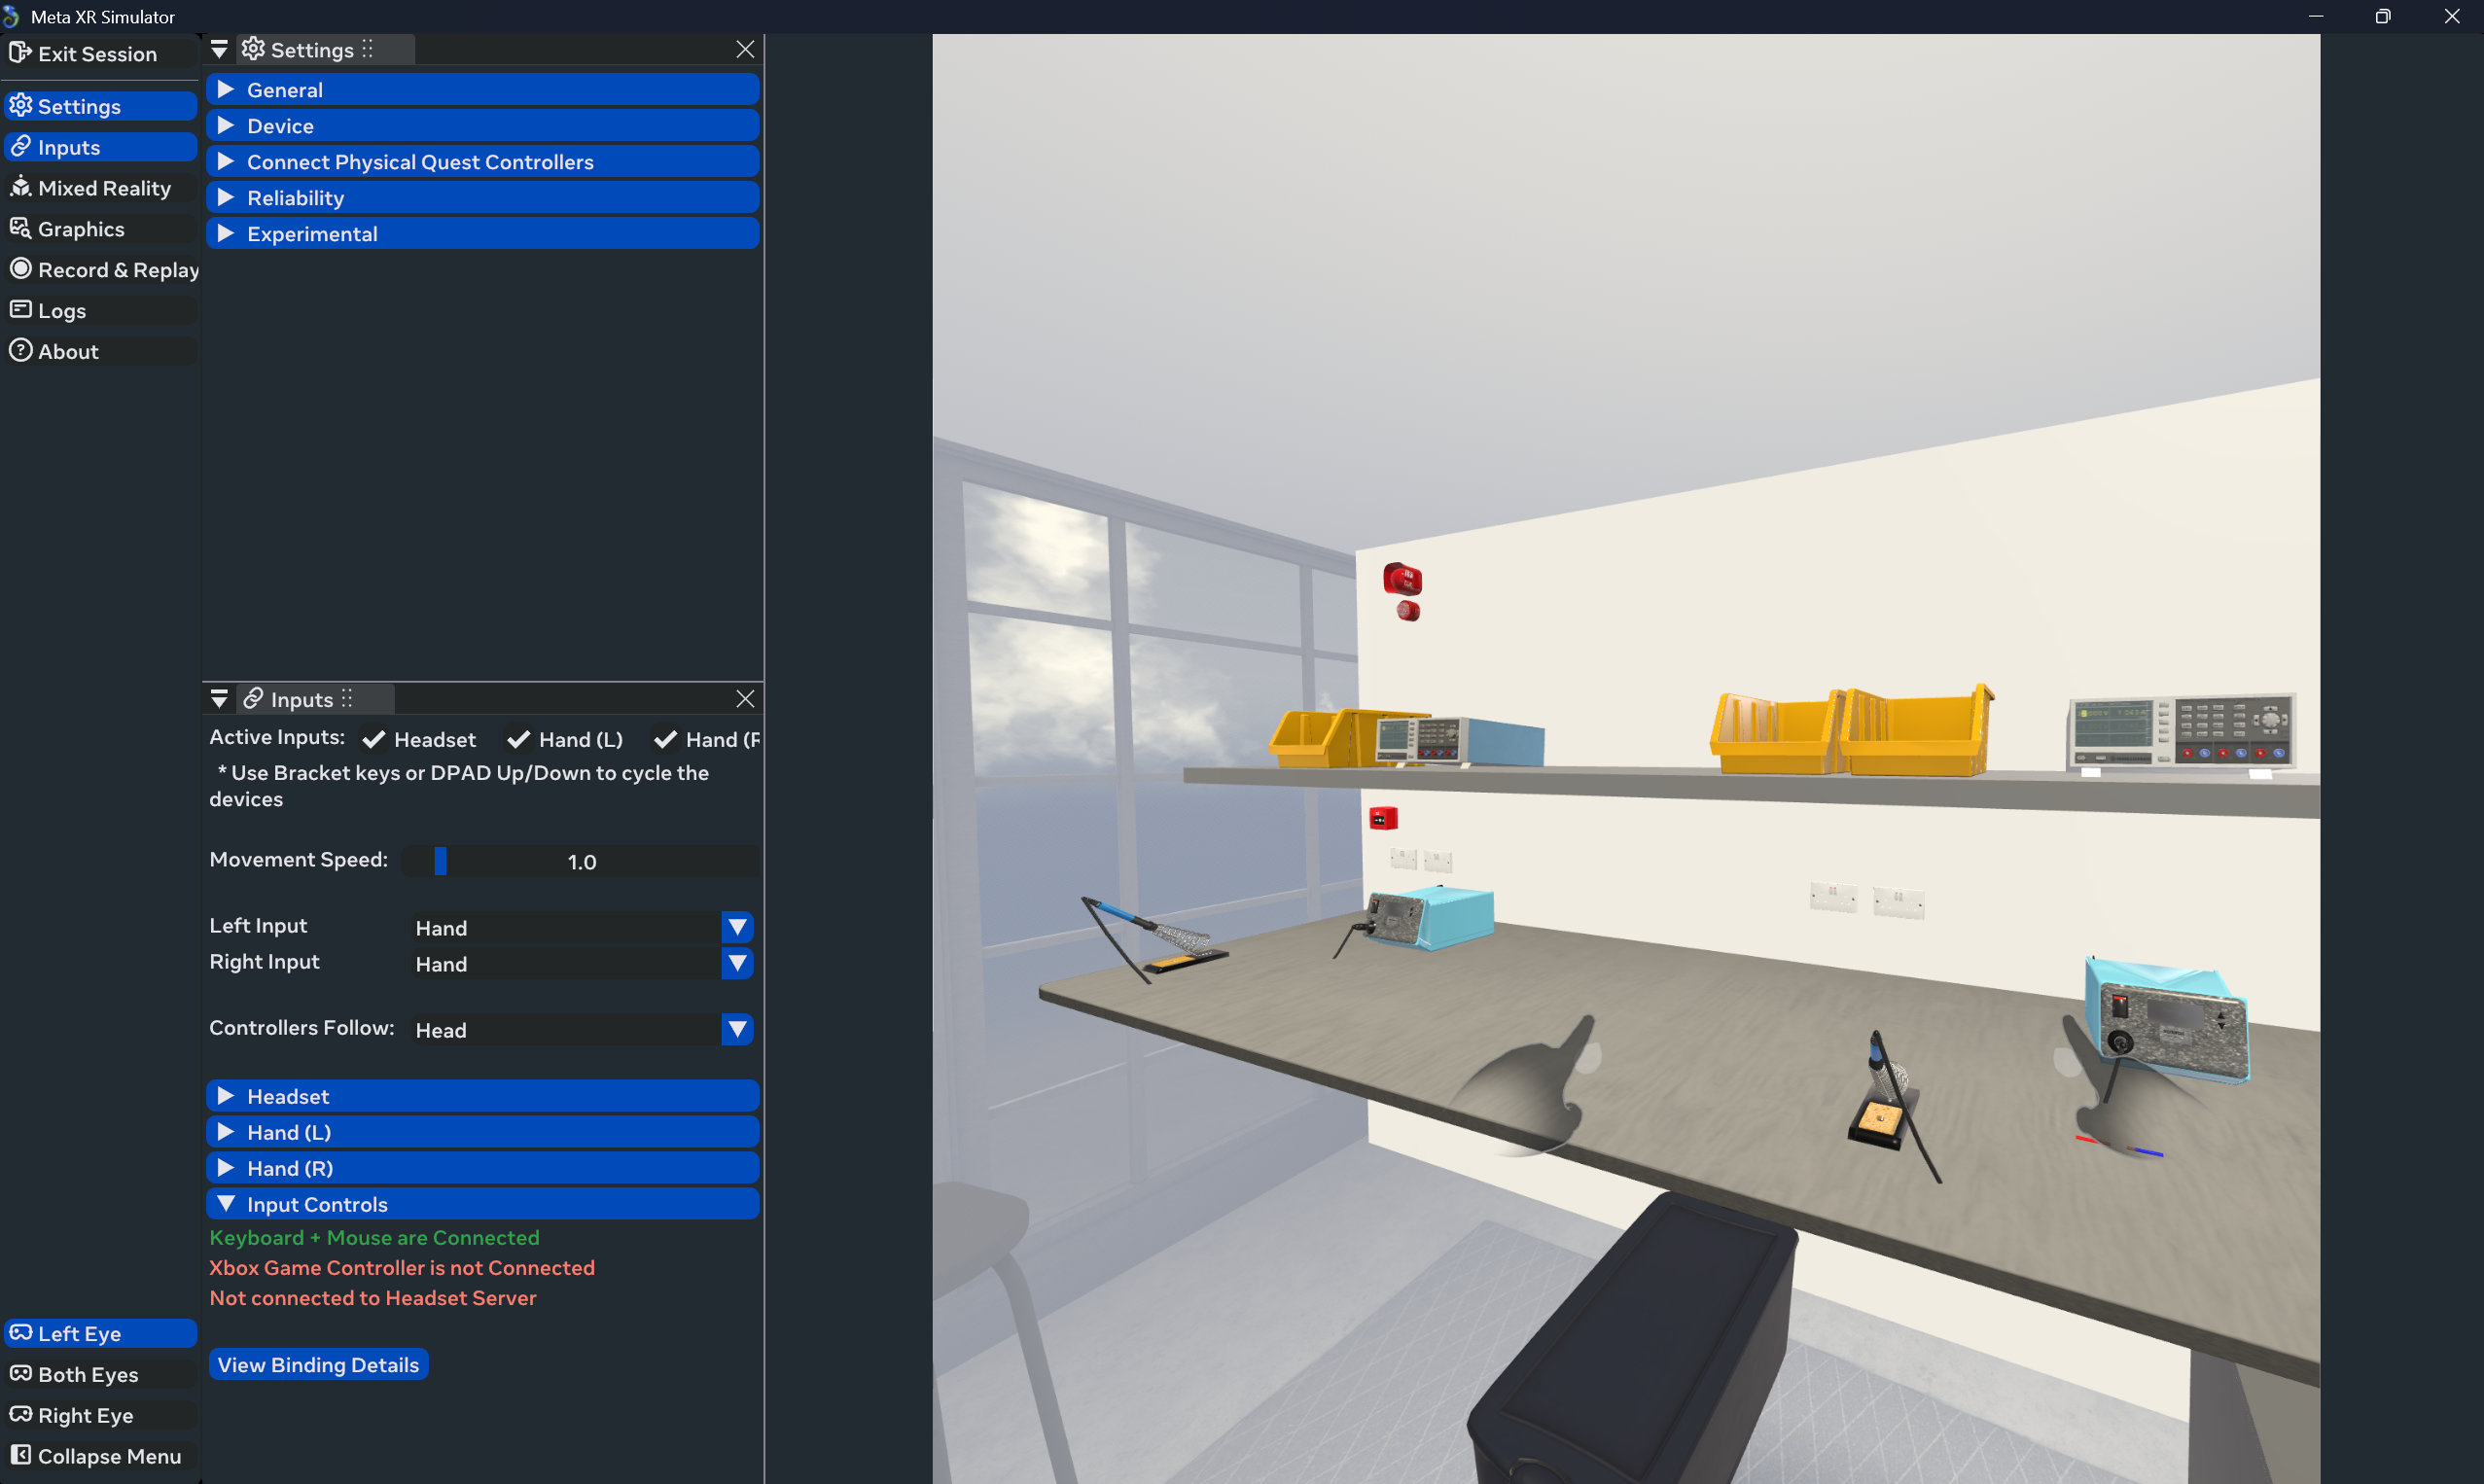2484x1484 pixels.
Task: Click the Exit Session icon
Action: [x=20, y=53]
